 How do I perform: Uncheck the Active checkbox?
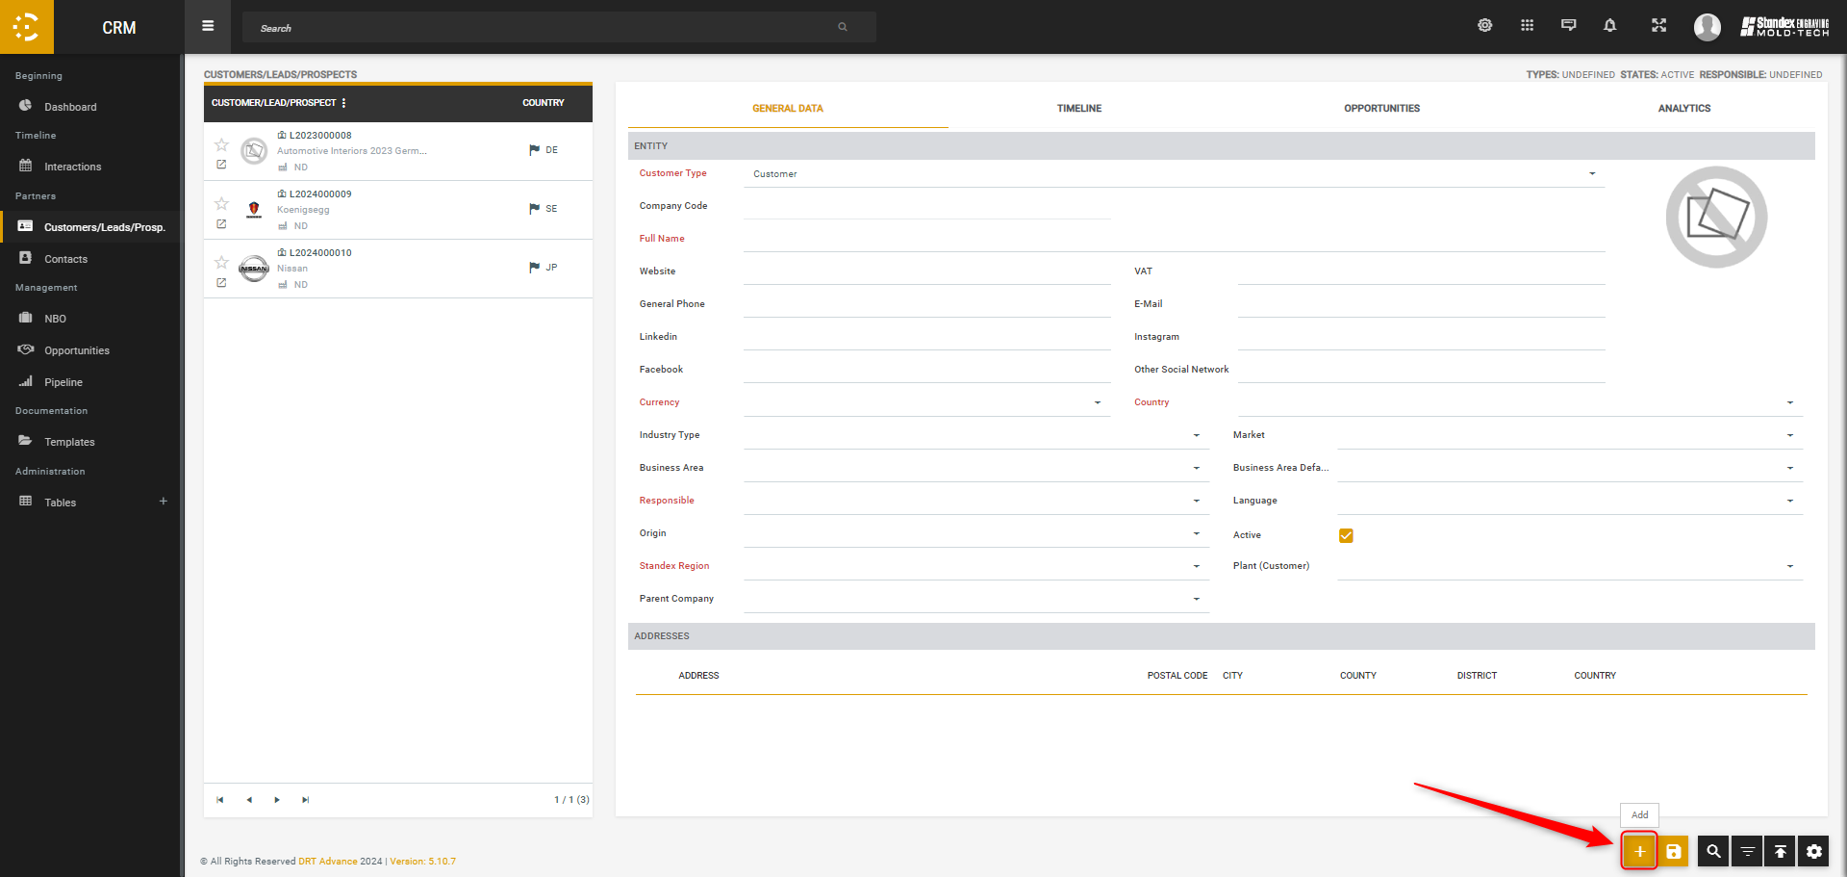[1346, 536]
